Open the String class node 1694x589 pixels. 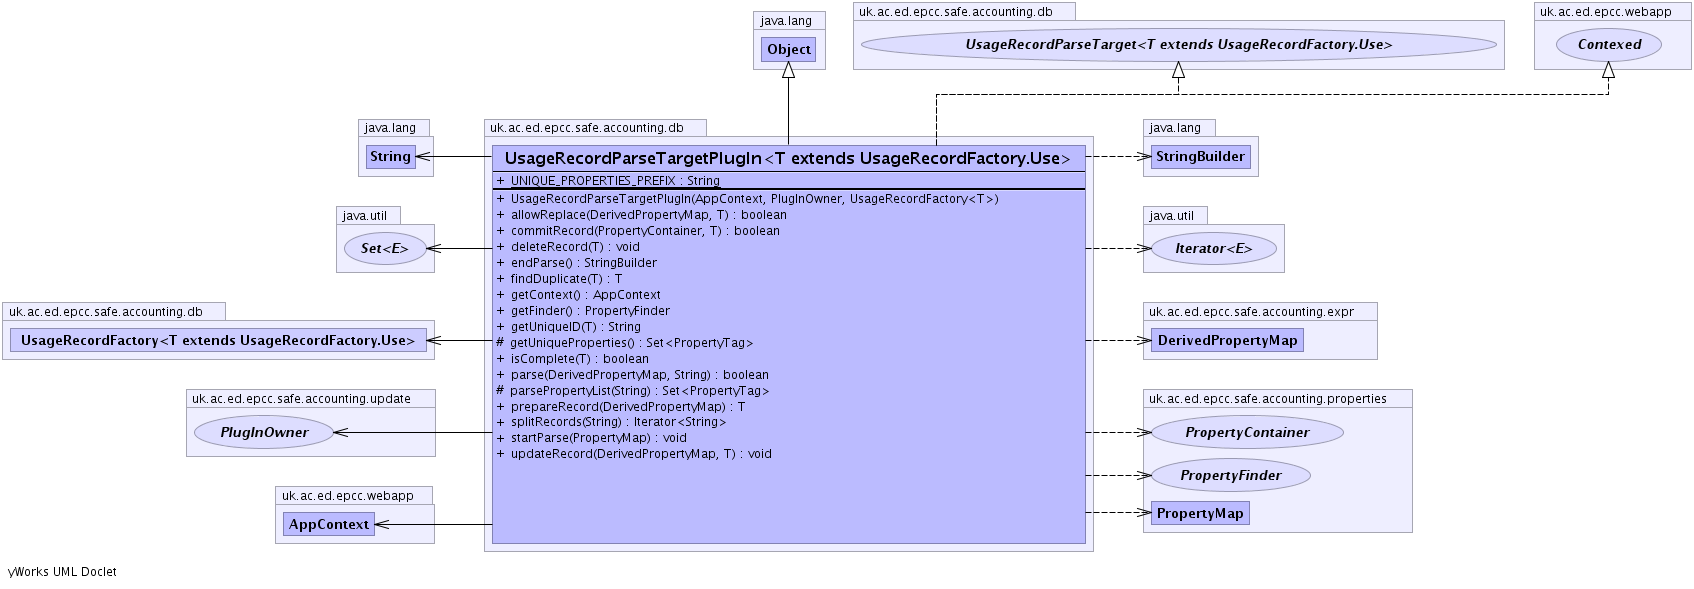click(x=390, y=157)
